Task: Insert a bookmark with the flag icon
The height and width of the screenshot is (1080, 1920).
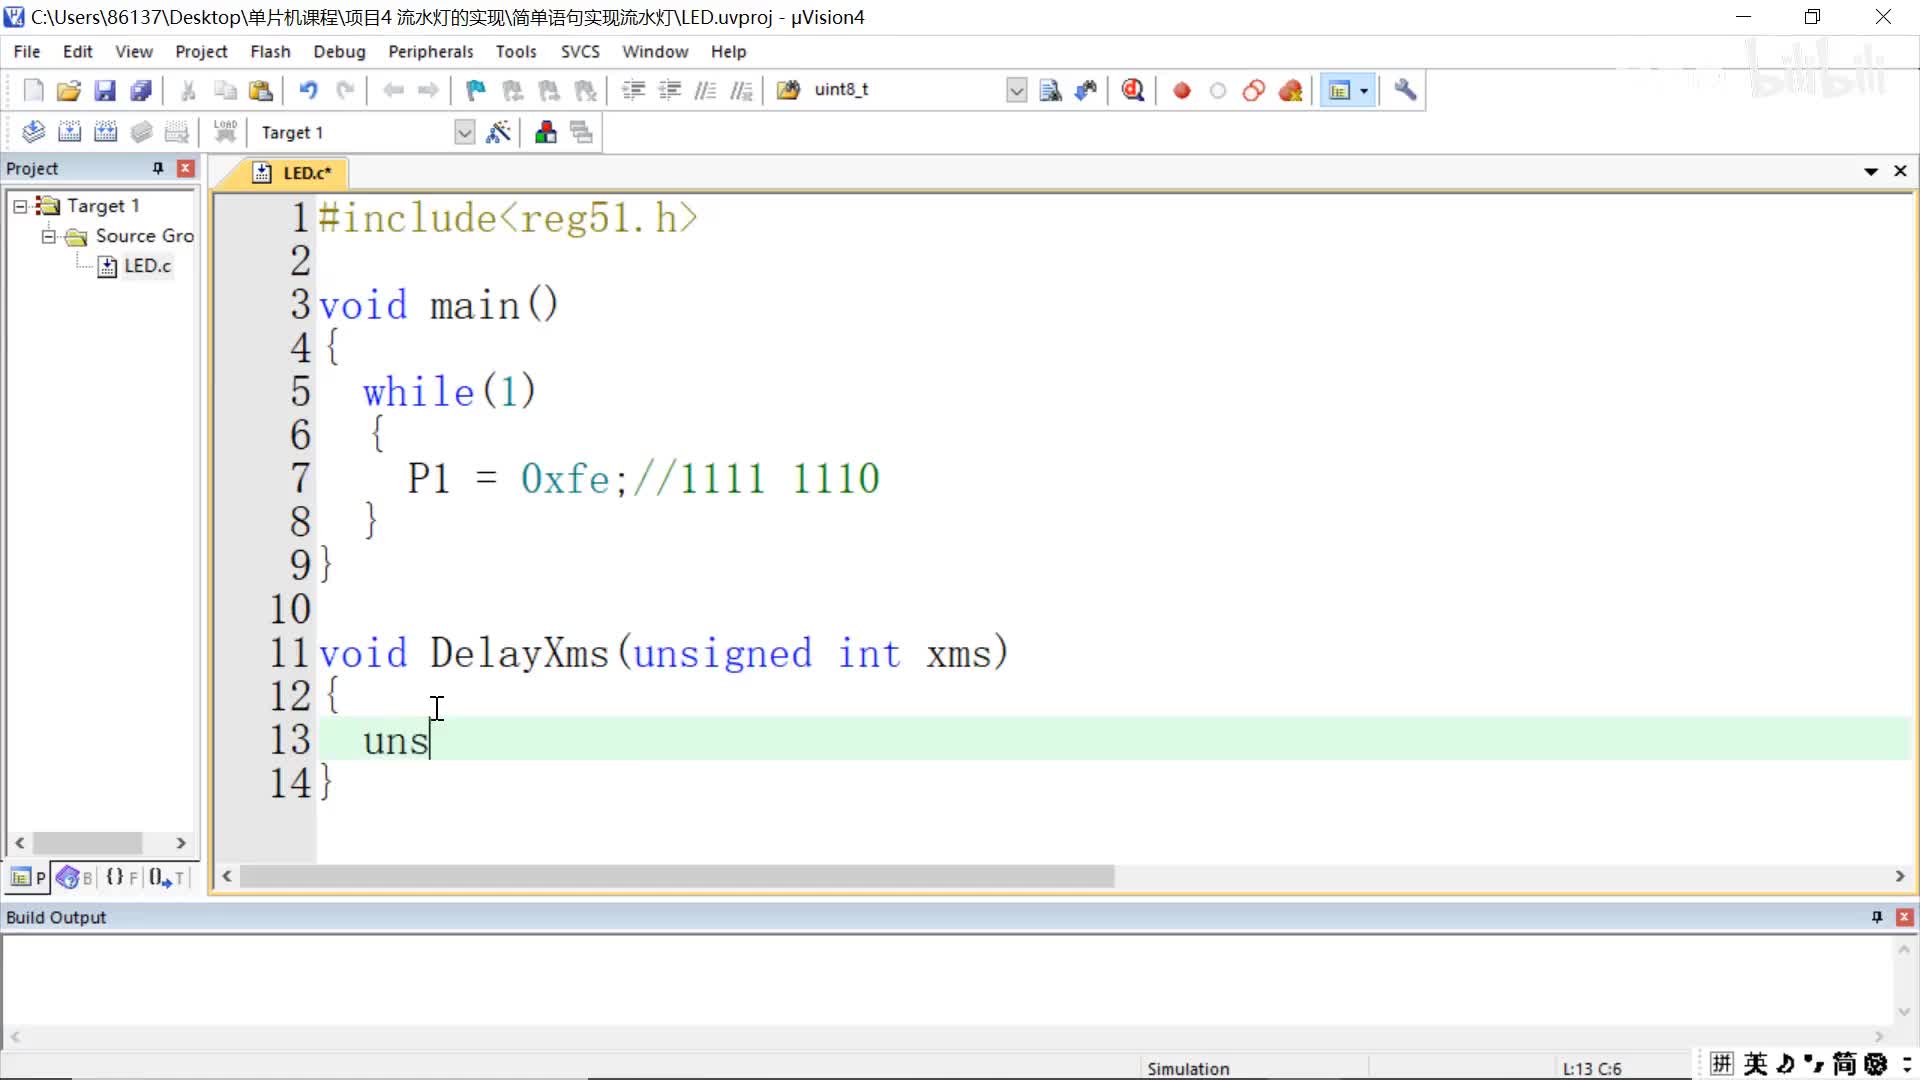Action: (x=476, y=90)
